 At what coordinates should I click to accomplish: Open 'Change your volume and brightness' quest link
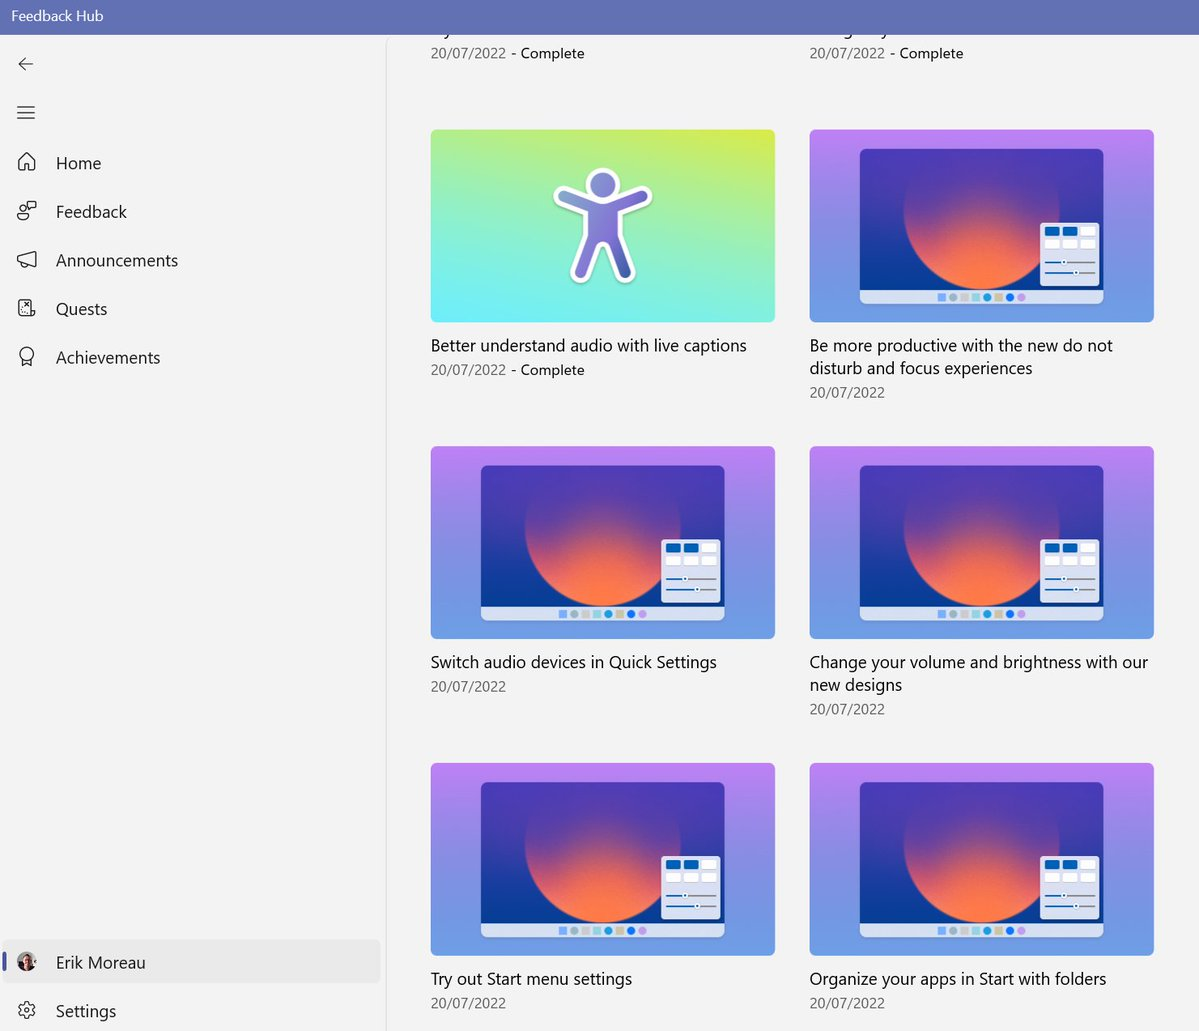(978, 673)
